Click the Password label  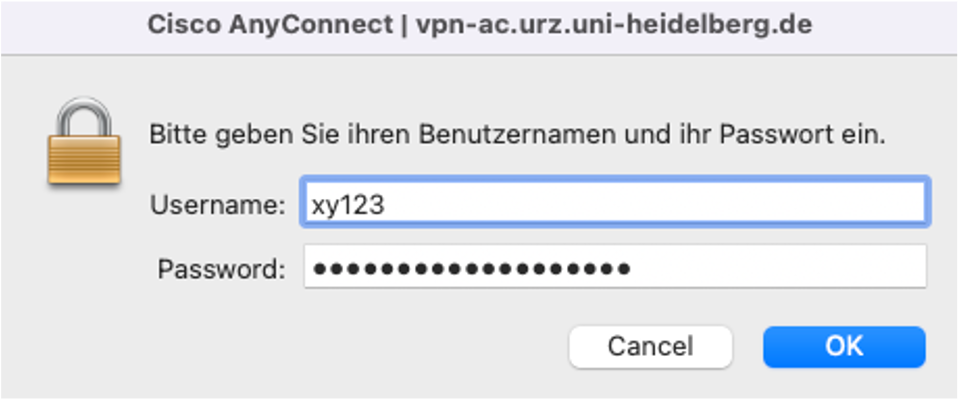coord(221,269)
